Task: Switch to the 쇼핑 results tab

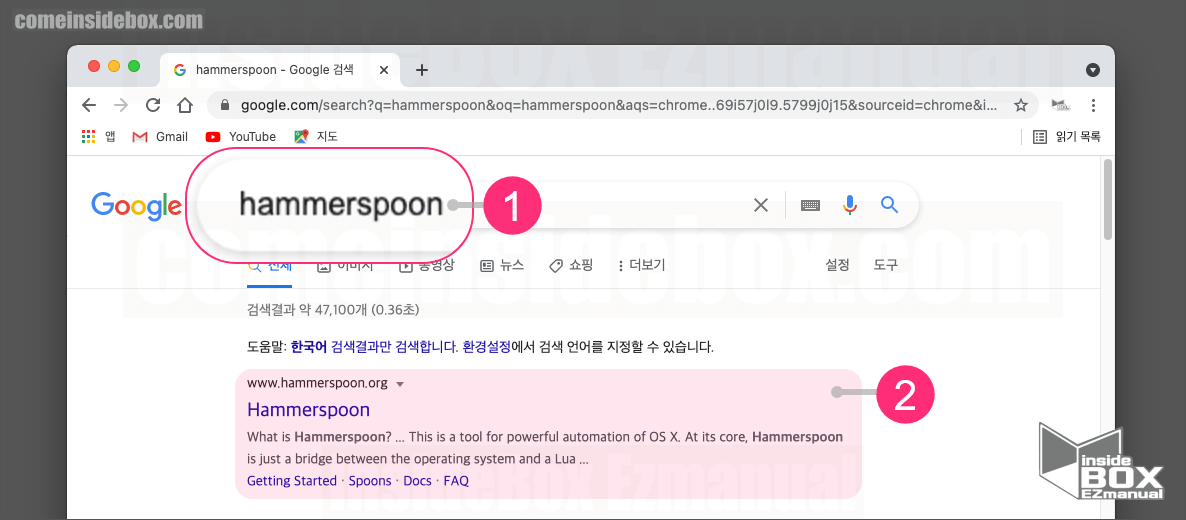Action: 571,266
